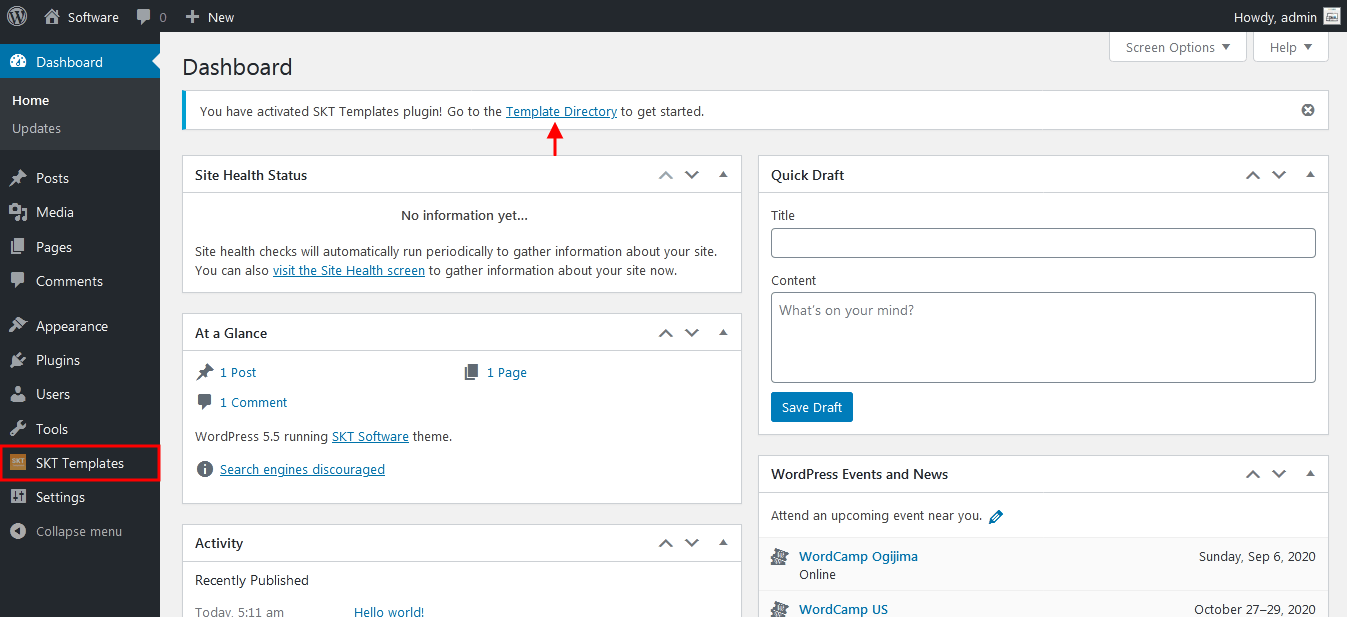Click the Quick Draft Title input field
The width and height of the screenshot is (1347, 617).
(x=1043, y=243)
